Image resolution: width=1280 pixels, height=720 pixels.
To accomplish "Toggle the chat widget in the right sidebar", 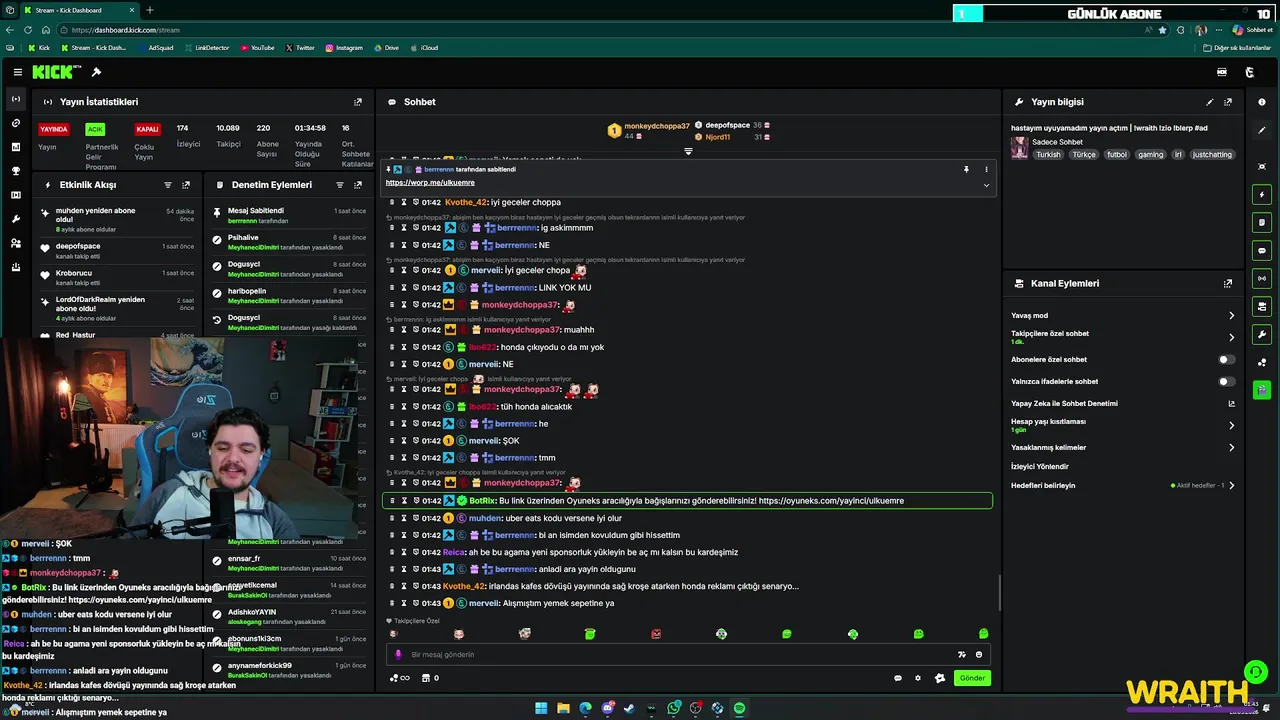I will (x=1262, y=251).
